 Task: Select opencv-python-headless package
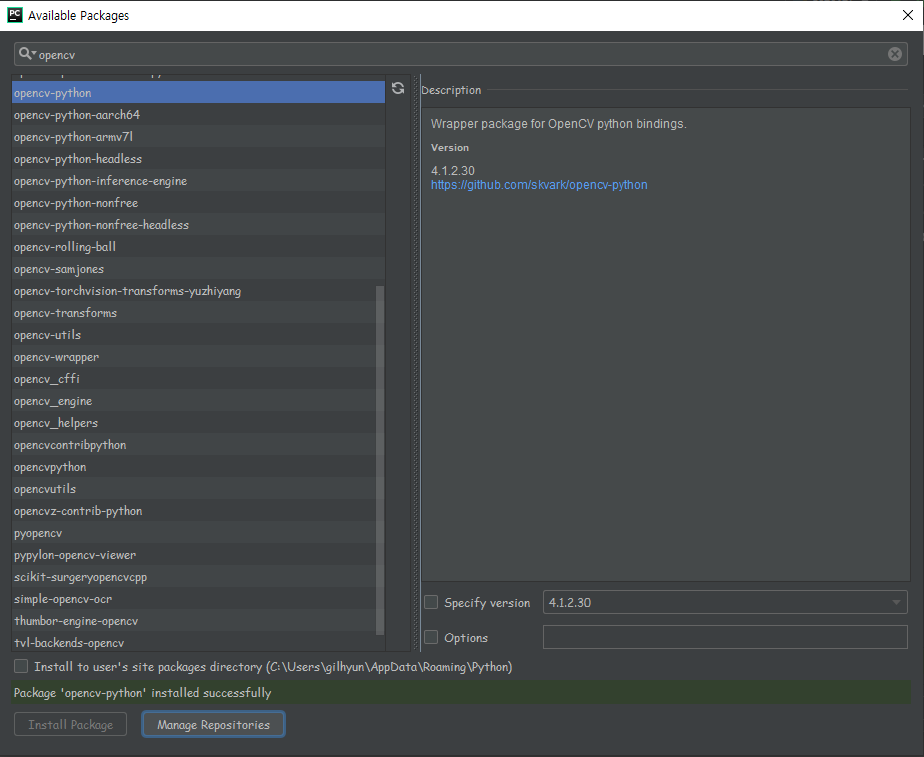point(198,158)
